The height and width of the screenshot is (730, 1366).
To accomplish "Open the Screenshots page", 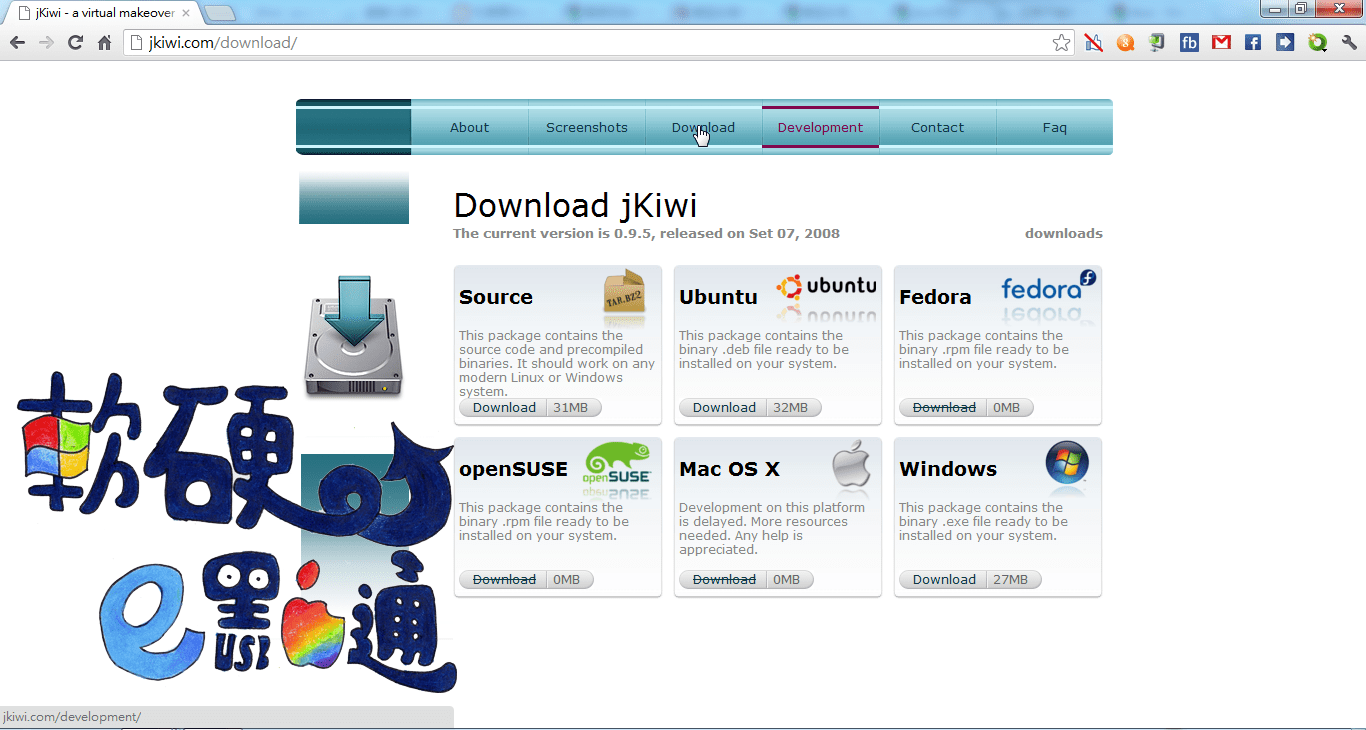I will coord(587,127).
